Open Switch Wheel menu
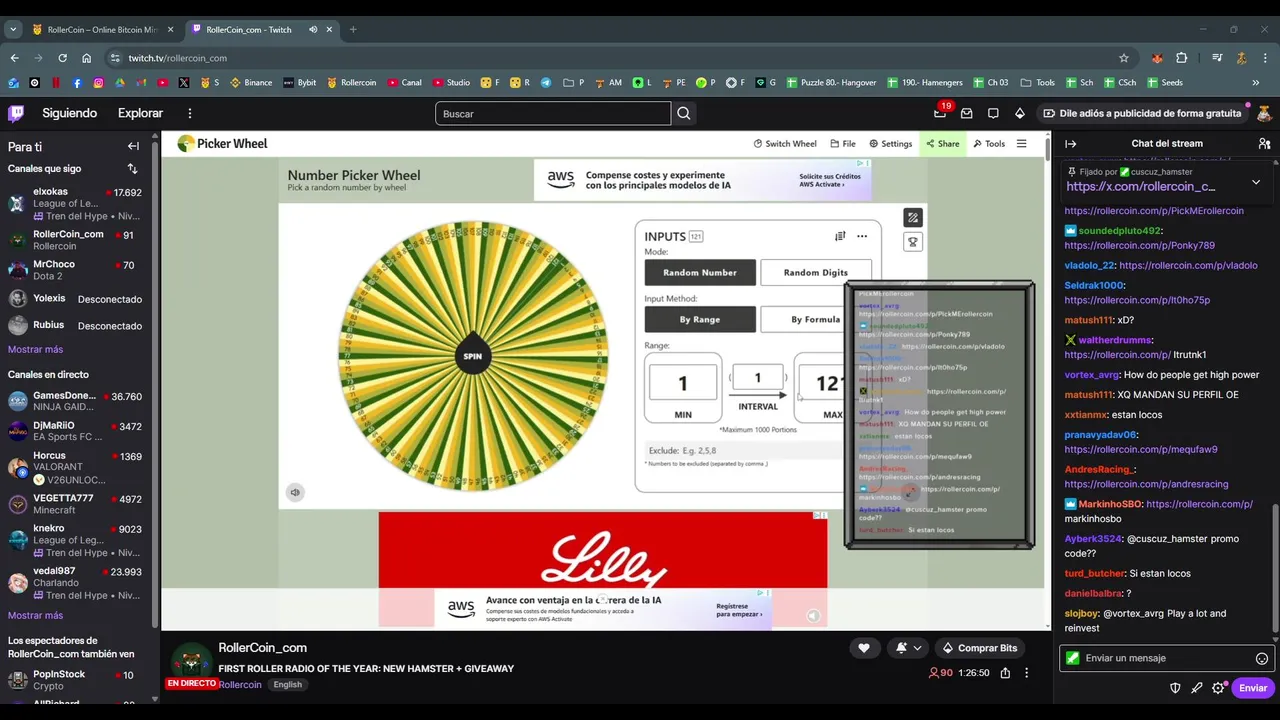The image size is (1280, 720). coord(785,143)
